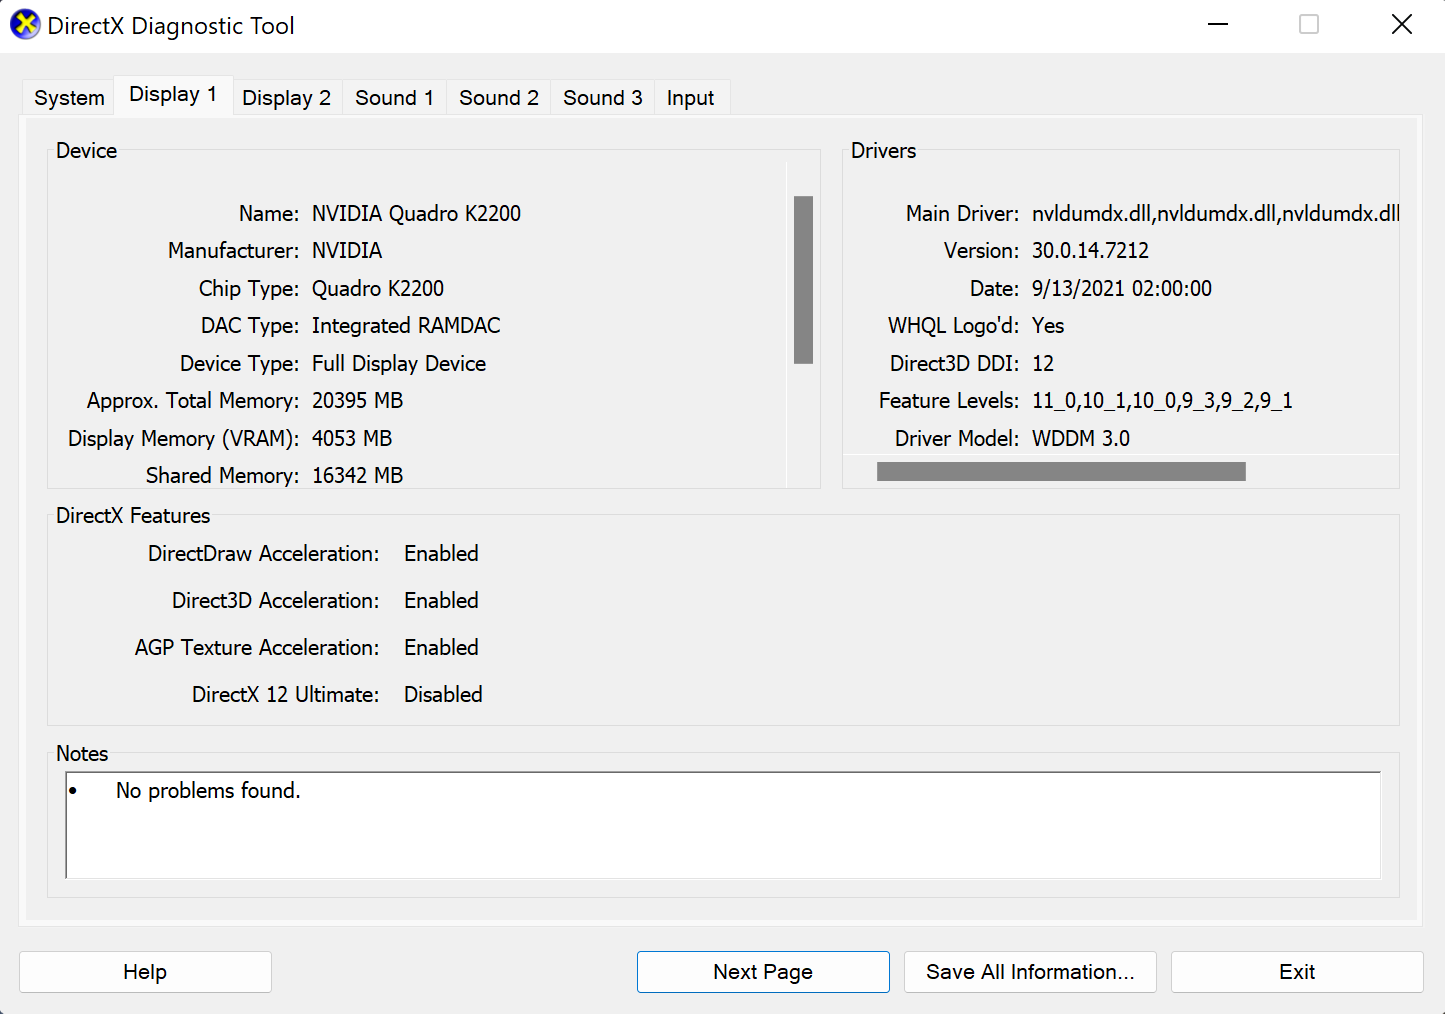
Task: Close the DirectX Diagnostic Tool window
Action: [x=1401, y=25]
